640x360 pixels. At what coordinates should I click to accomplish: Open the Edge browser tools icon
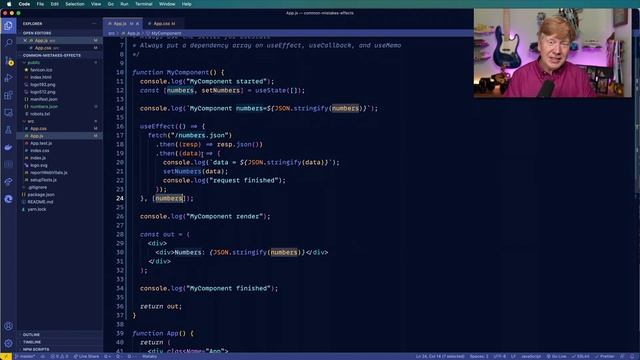click(x=8, y=199)
